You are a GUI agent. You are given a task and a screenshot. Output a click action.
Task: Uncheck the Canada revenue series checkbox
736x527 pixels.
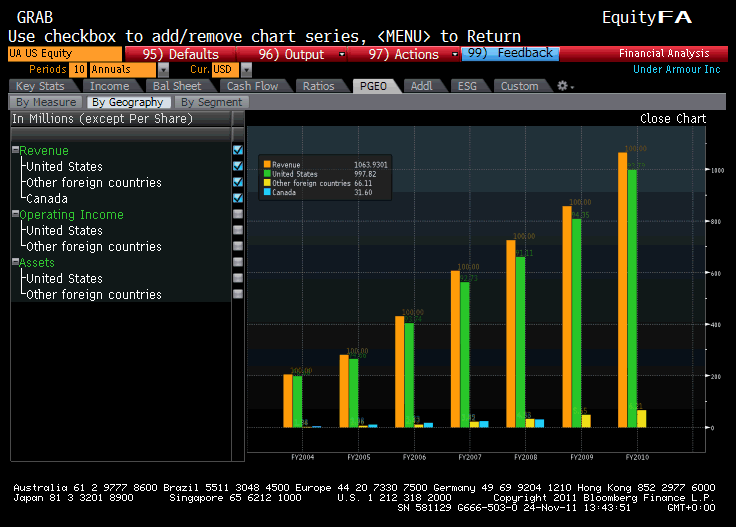(x=238, y=198)
